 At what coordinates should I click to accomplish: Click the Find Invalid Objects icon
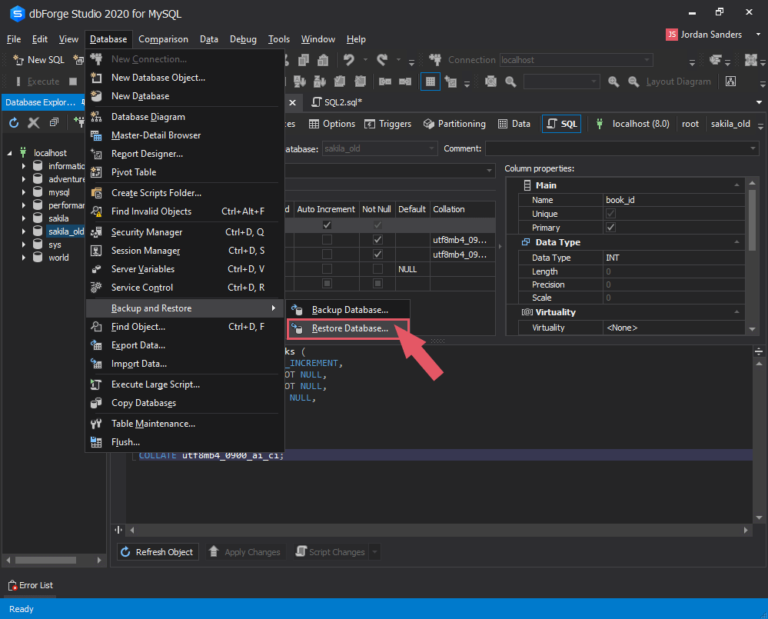tap(96, 211)
